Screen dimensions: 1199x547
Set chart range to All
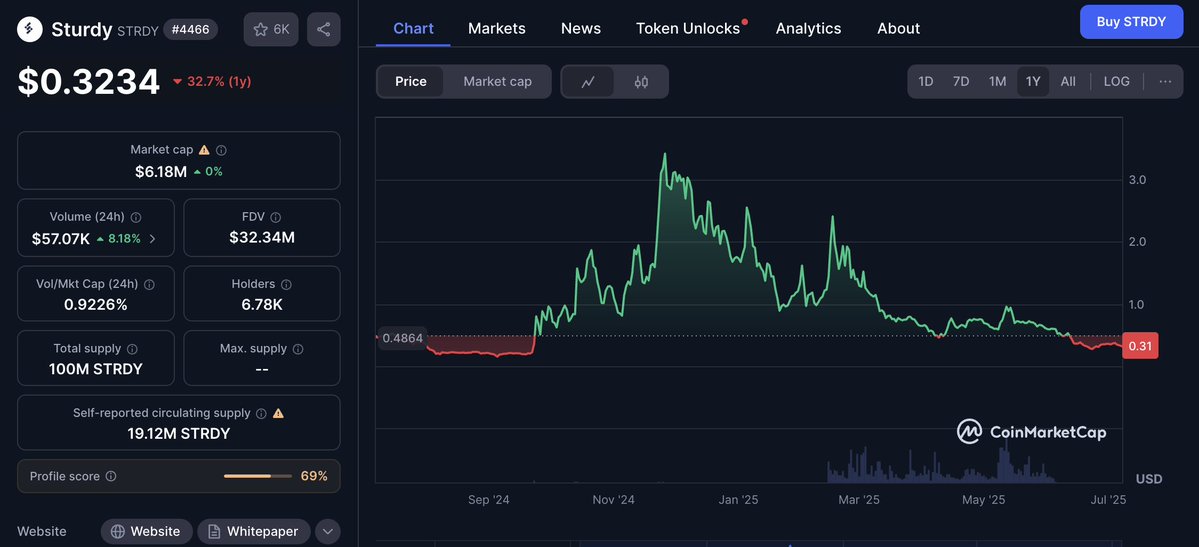[x=1068, y=81]
